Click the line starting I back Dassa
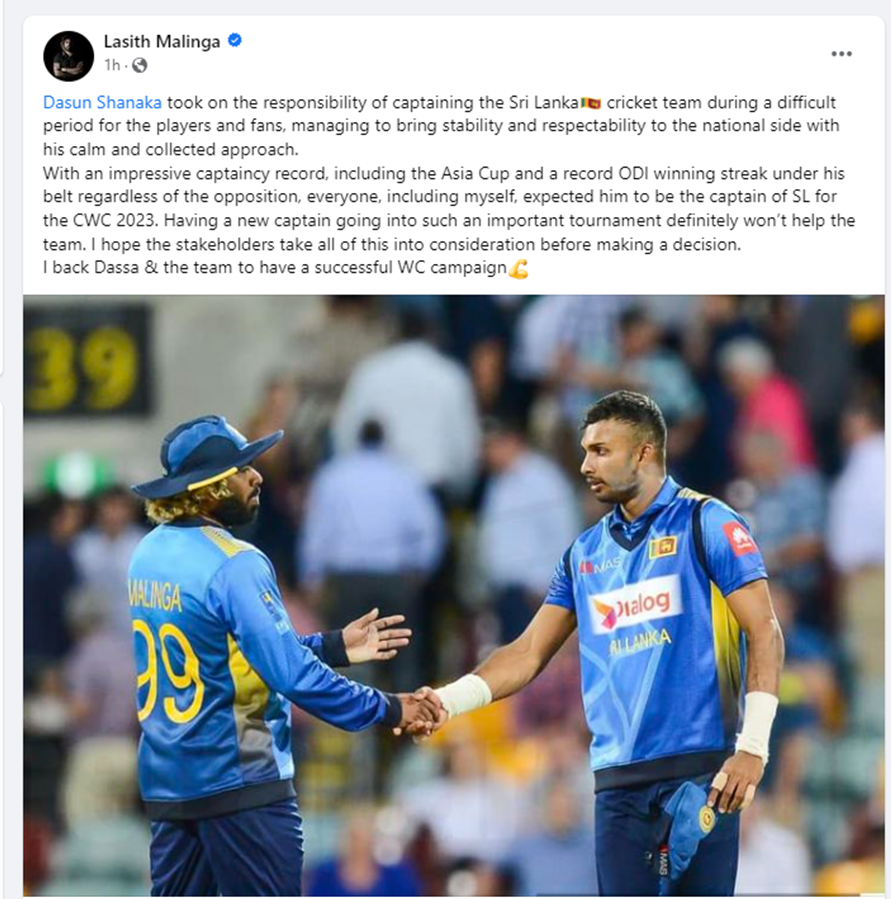 click(x=286, y=268)
